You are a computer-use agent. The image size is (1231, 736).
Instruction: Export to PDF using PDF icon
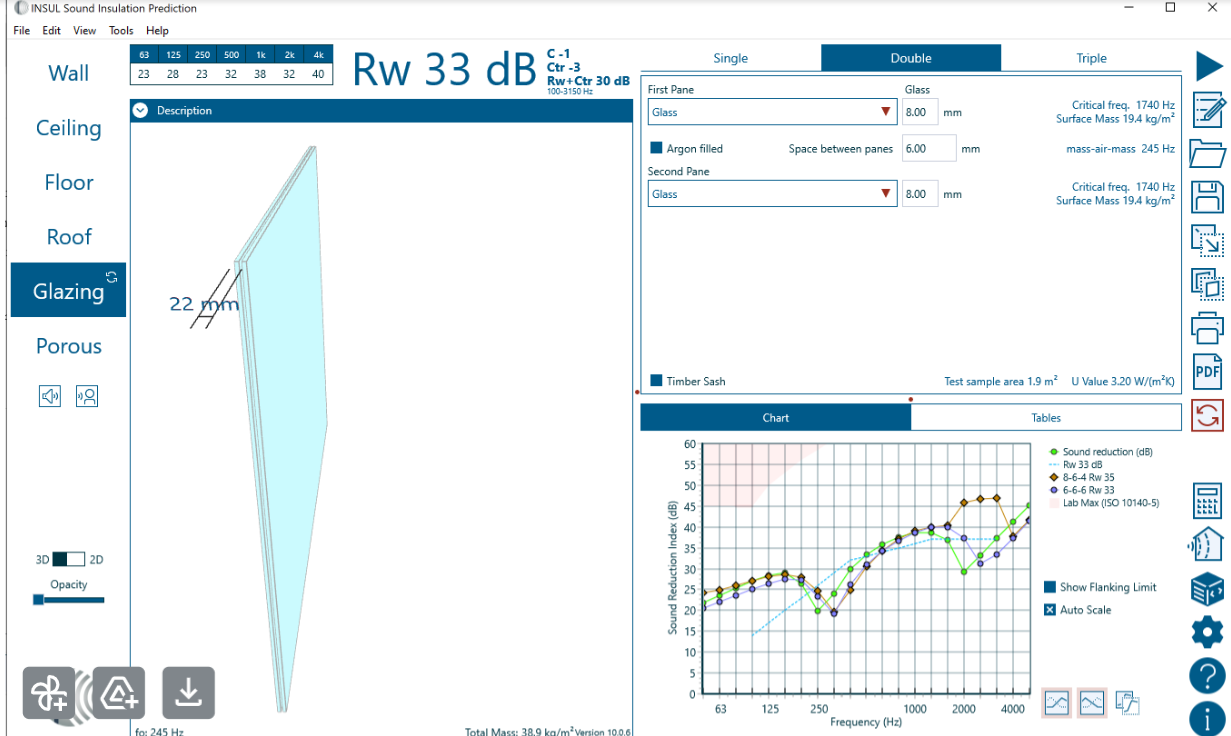click(x=1208, y=371)
